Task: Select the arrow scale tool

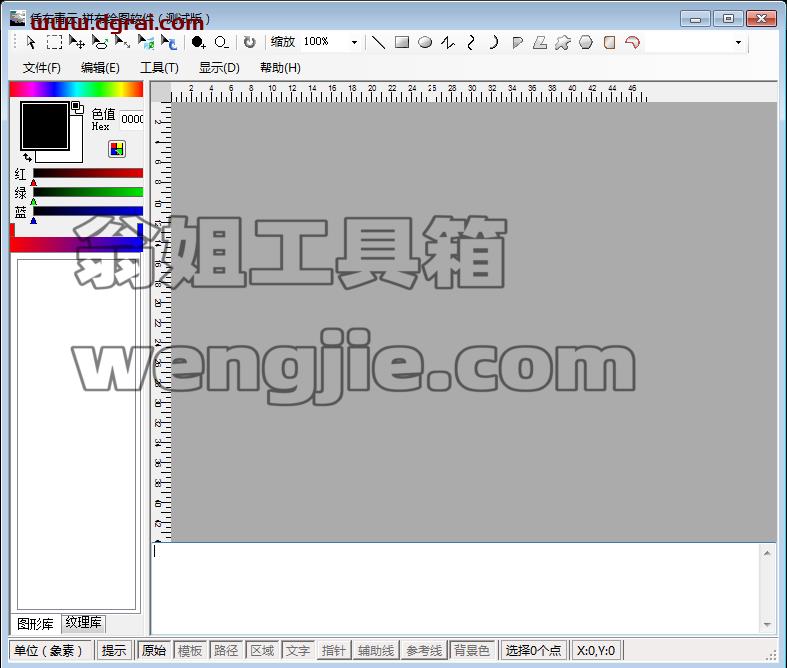Action: 122,43
